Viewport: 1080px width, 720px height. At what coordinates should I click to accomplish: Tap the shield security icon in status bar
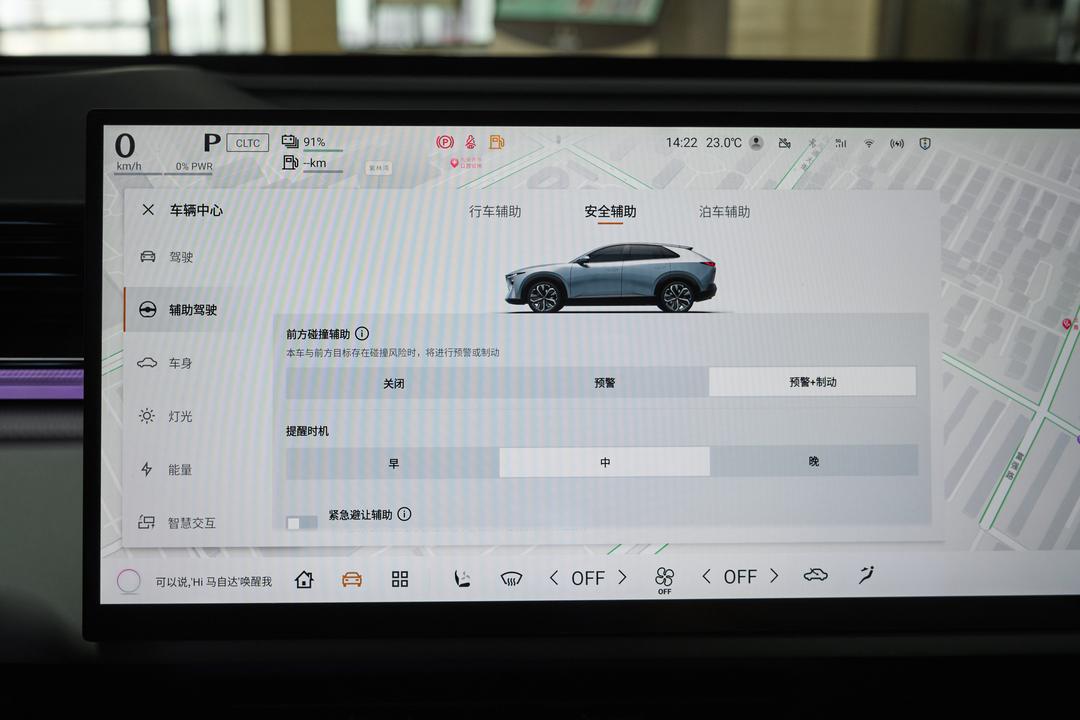coord(925,143)
